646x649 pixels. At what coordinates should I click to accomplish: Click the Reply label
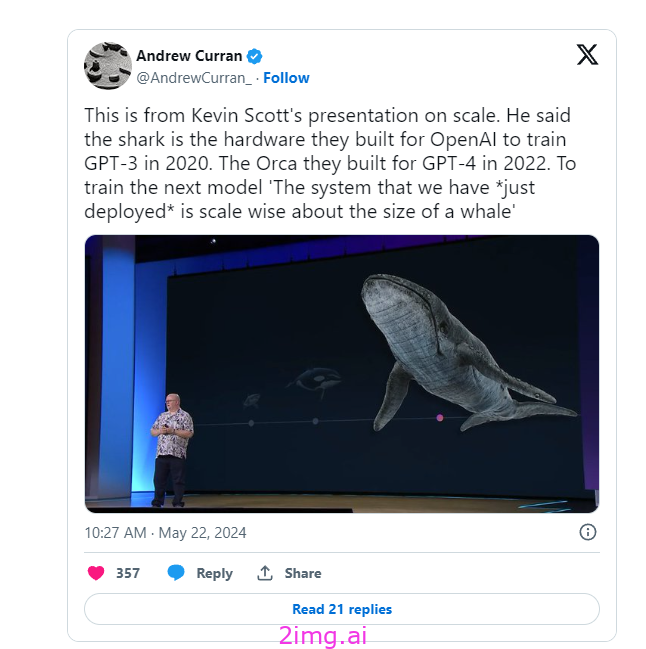pyautogui.click(x=214, y=573)
